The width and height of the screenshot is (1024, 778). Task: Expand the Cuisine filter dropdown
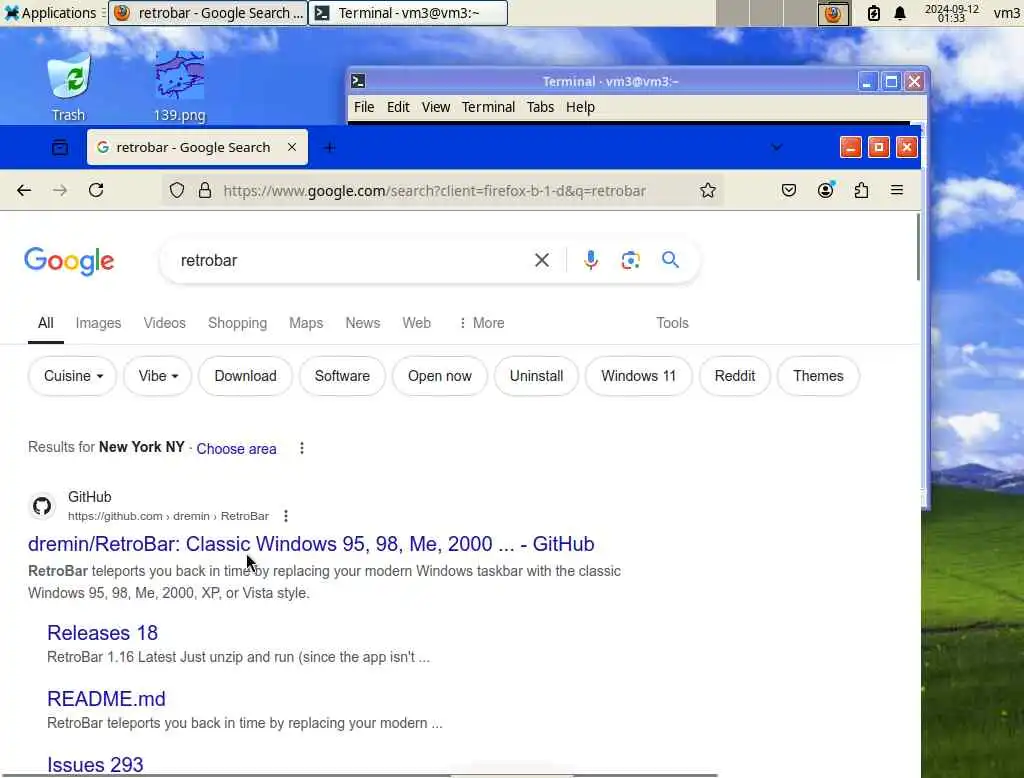pos(72,376)
